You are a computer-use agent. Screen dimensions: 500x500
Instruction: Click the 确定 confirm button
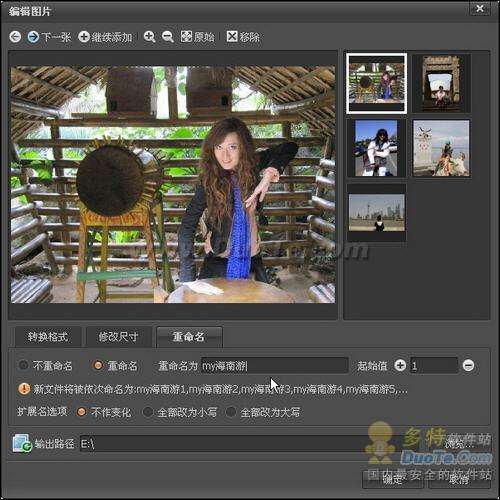(x=393, y=479)
